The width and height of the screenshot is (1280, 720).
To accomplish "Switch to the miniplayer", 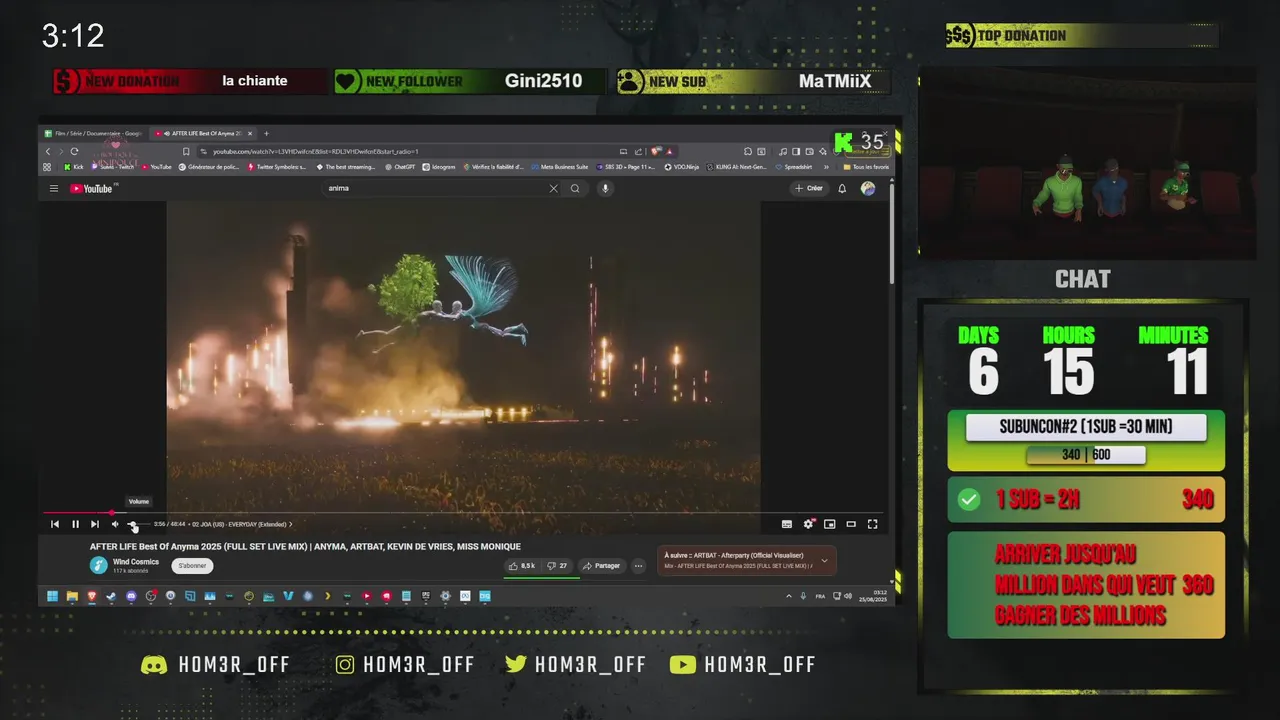I will coord(830,524).
